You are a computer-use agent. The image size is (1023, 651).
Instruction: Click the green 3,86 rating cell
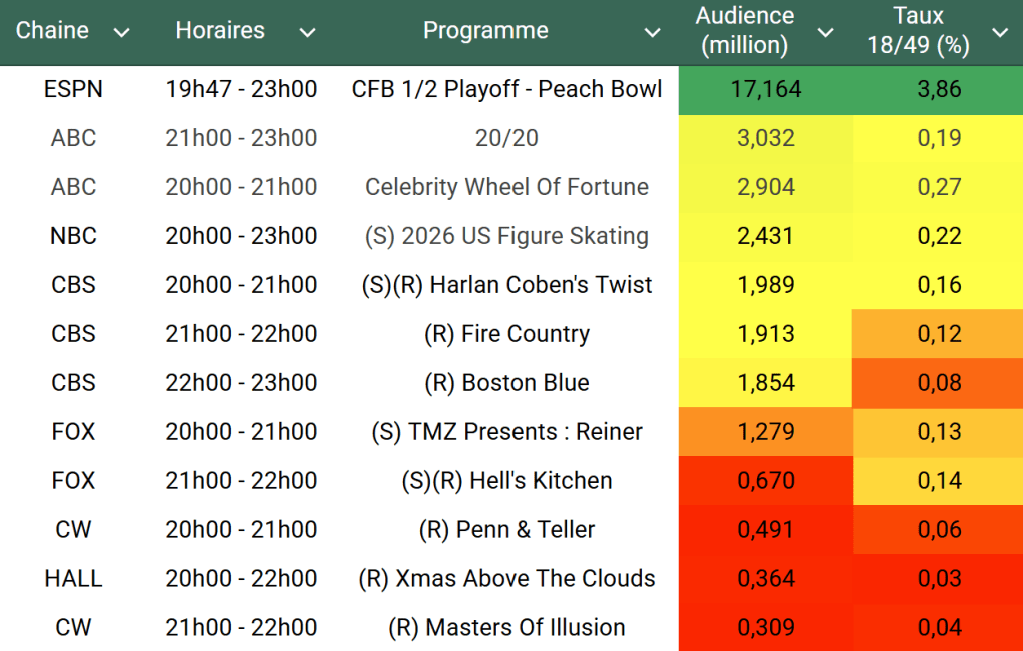(x=939, y=89)
